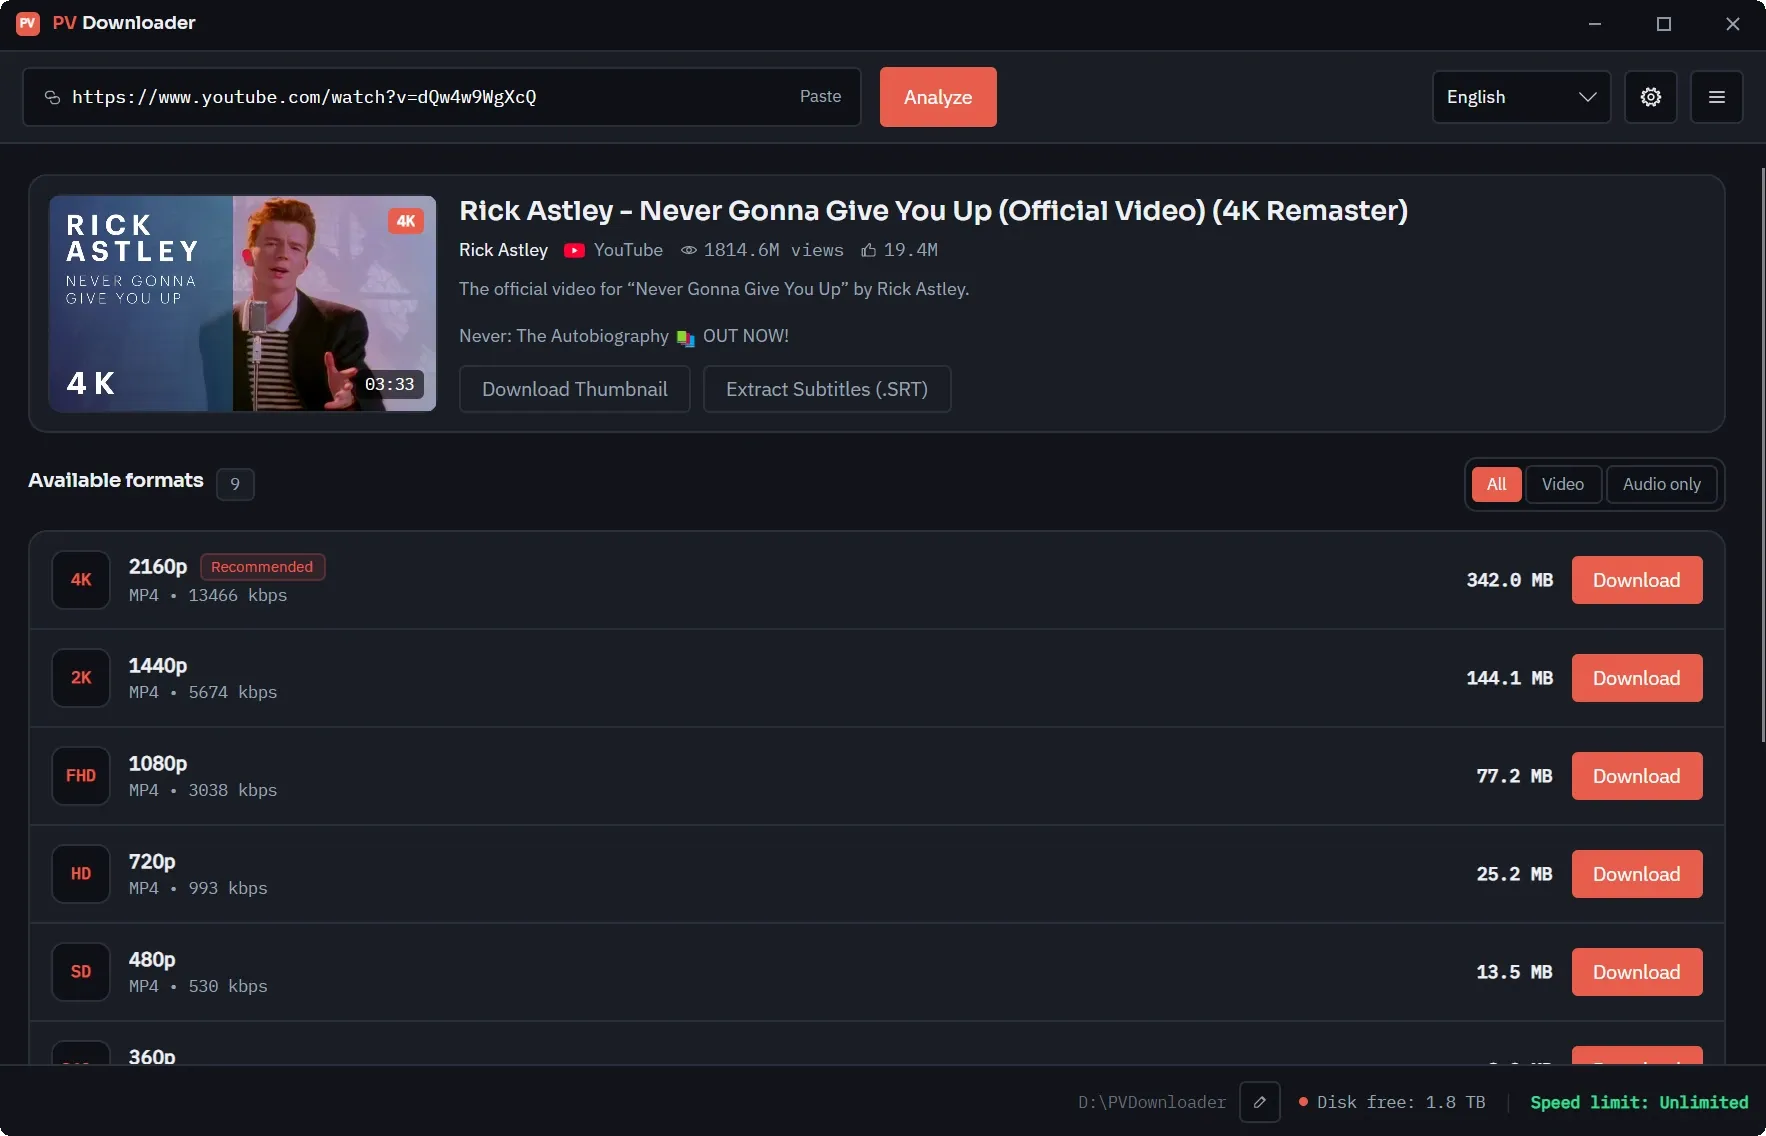This screenshot has width=1766, height=1136.
Task: Click the 1814.6M views text
Action: click(773, 250)
